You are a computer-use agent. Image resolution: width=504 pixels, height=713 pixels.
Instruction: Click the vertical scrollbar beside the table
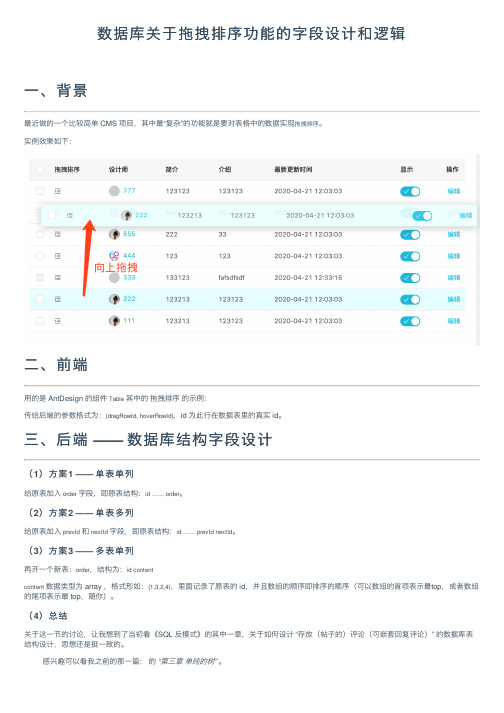pyautogui.click(x=478, y=250)
